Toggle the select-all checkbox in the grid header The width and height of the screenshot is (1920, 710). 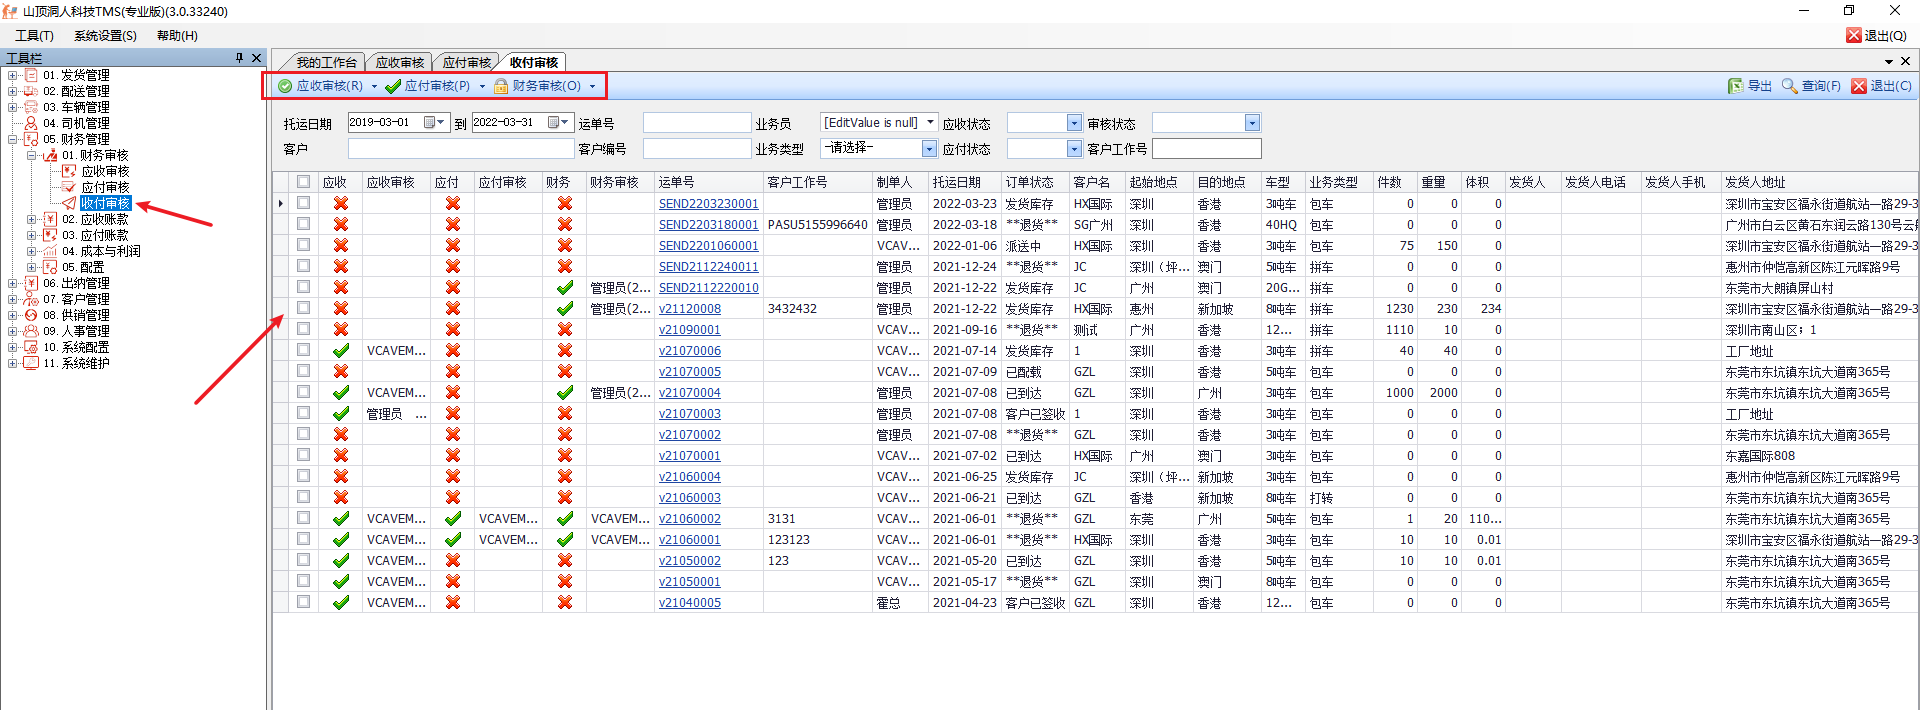(x=303, y=182)
